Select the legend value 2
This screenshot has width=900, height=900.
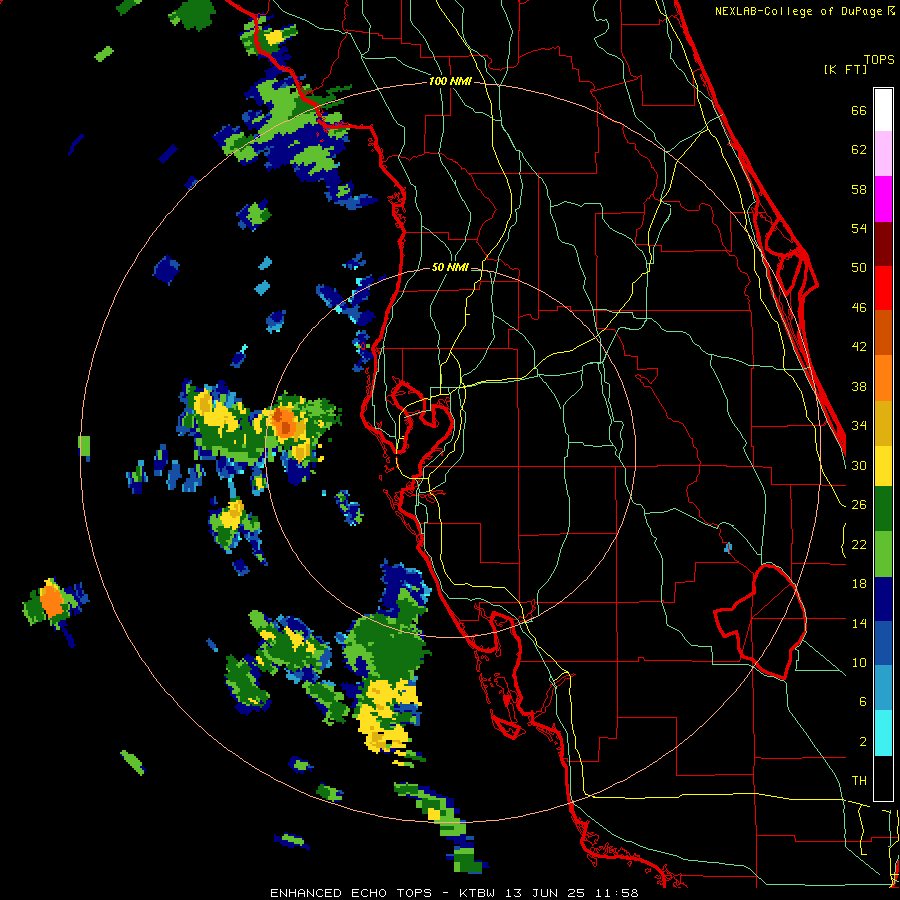click(863, 741)
